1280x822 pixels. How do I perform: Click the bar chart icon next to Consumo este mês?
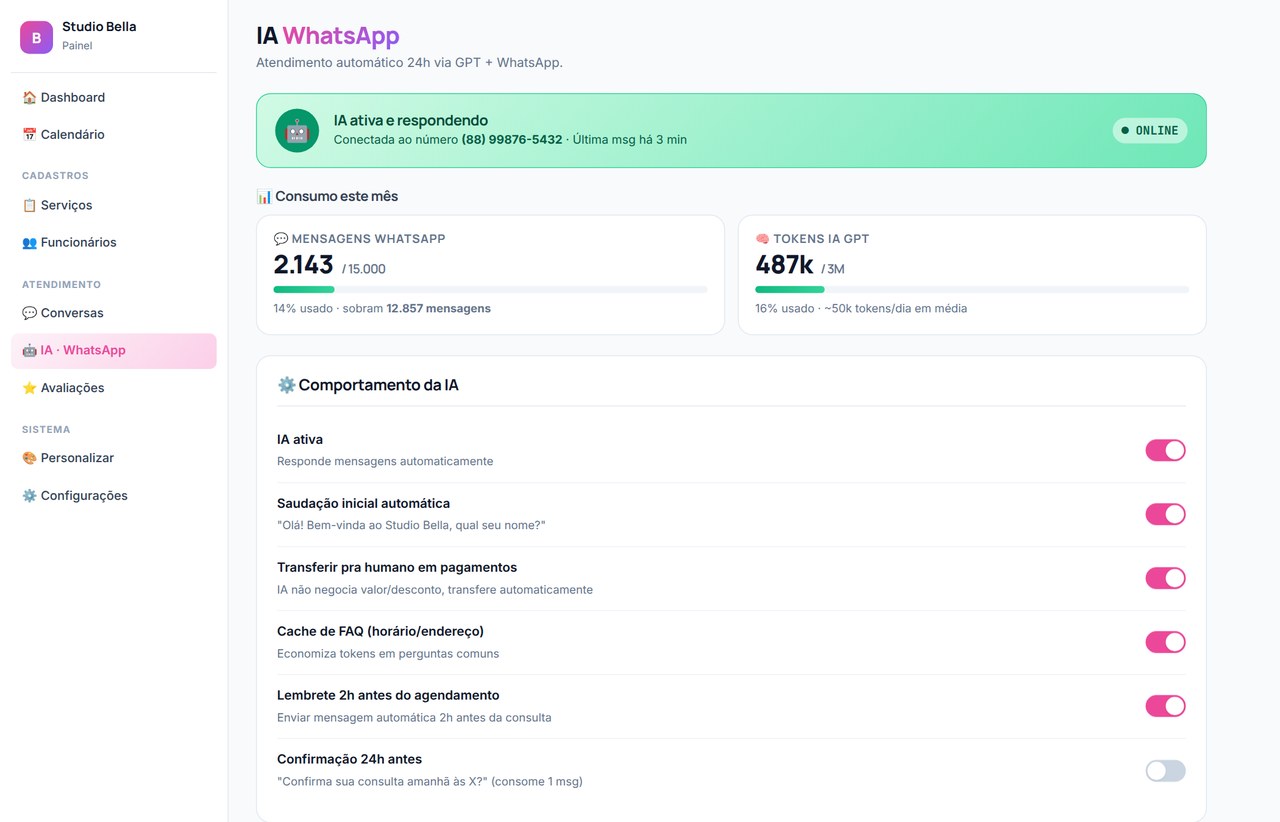(x=264, y=196)
